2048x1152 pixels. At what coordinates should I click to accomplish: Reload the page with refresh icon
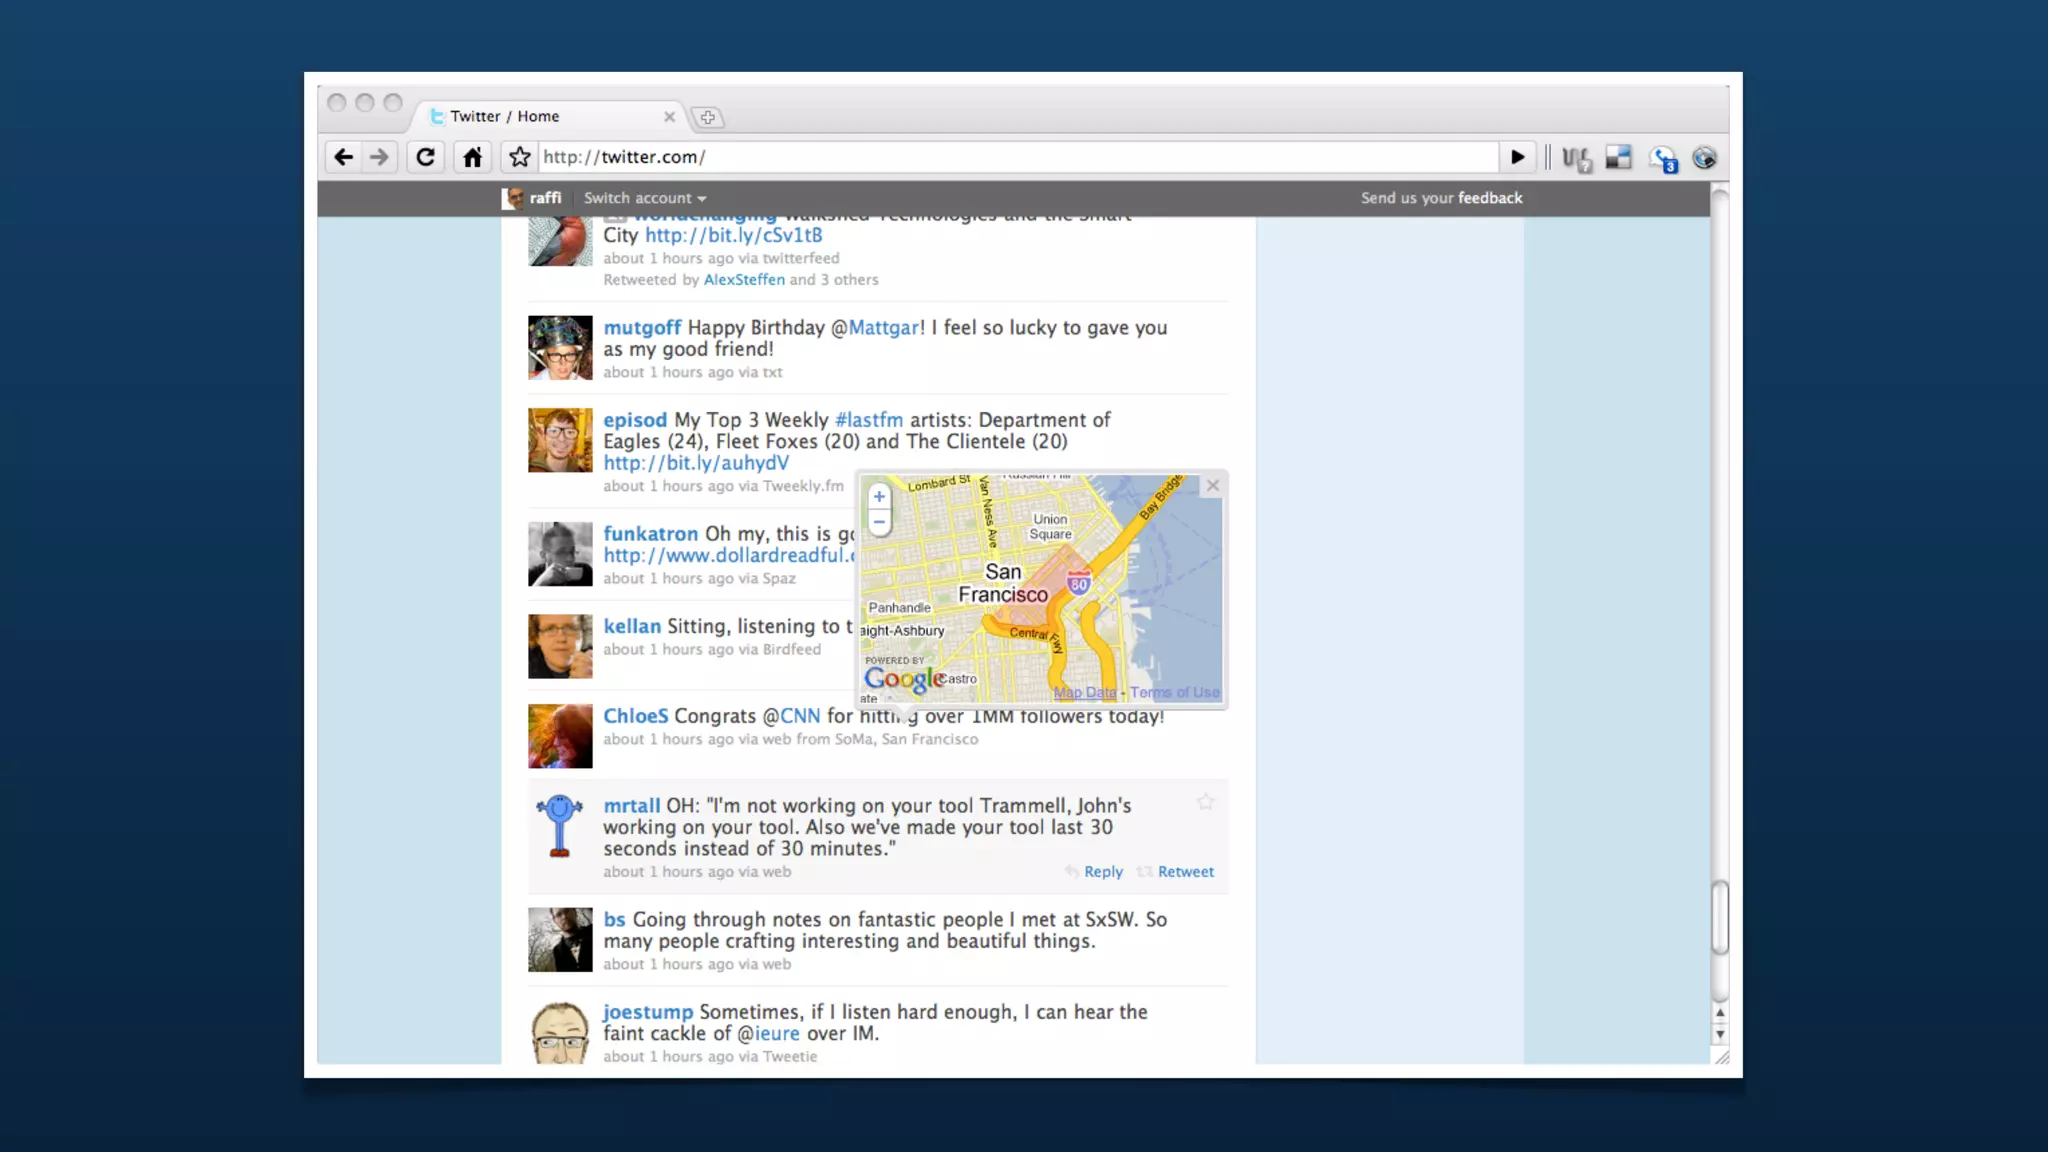pyautogui.click(x=425, y=157)
